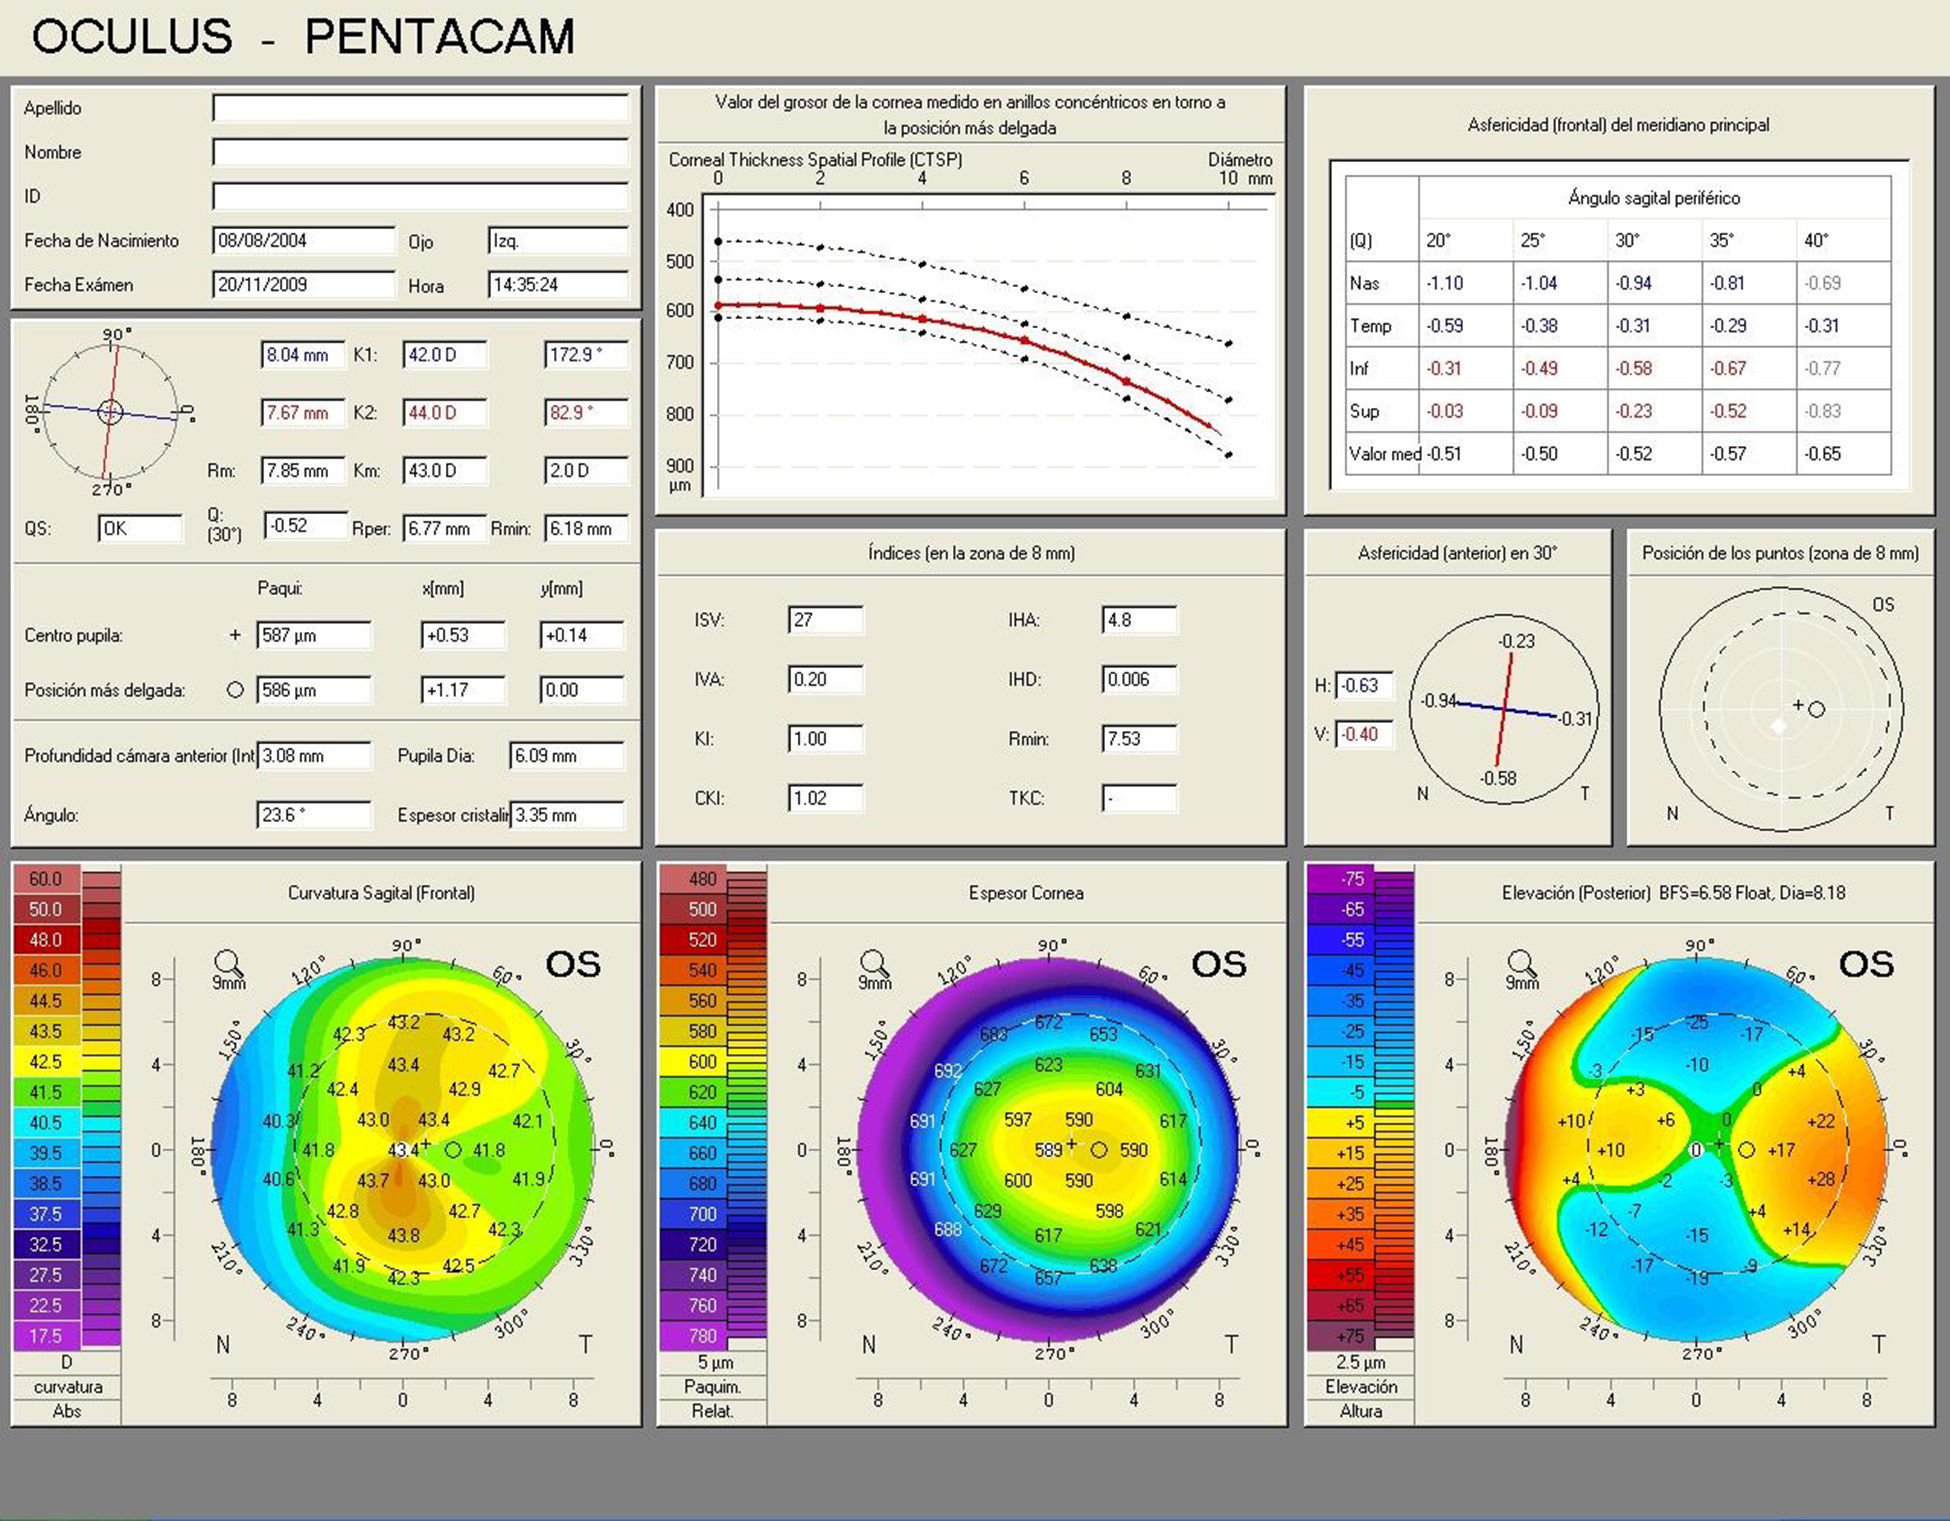Click the Abs label under the curvature scale
The image size is (1950, 1521).
click(67, 1411)
